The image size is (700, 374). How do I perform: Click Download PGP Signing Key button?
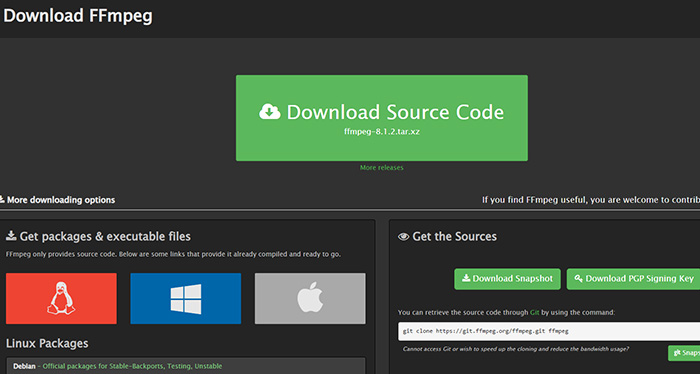(633, 279)
